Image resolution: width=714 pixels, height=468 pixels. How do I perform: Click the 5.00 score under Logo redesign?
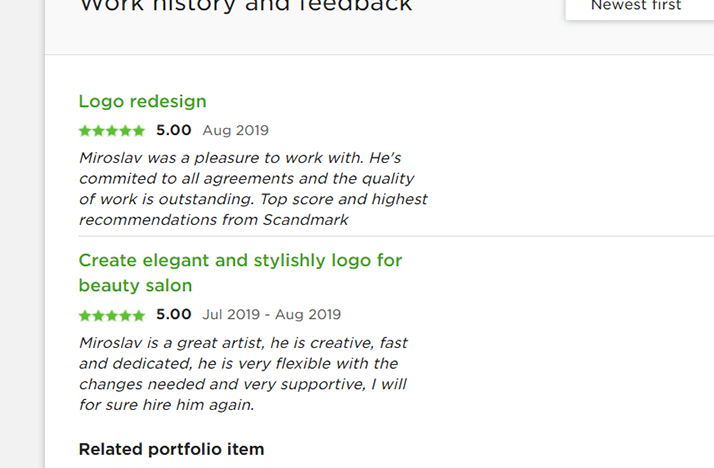[173, 131]
